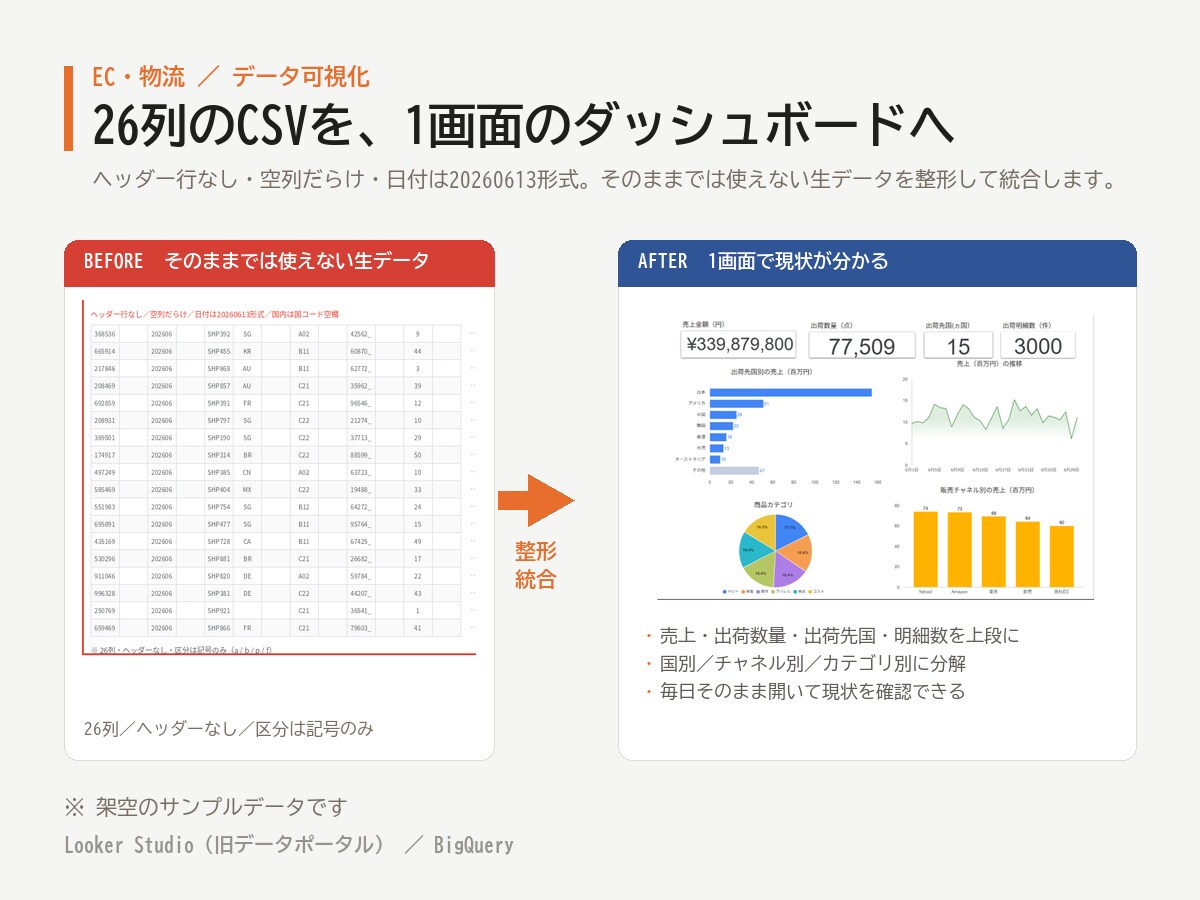The height and width of the screenshot is (900, 1200).
Task: Click table cell SHP921
Action: (x=218, y=610)
